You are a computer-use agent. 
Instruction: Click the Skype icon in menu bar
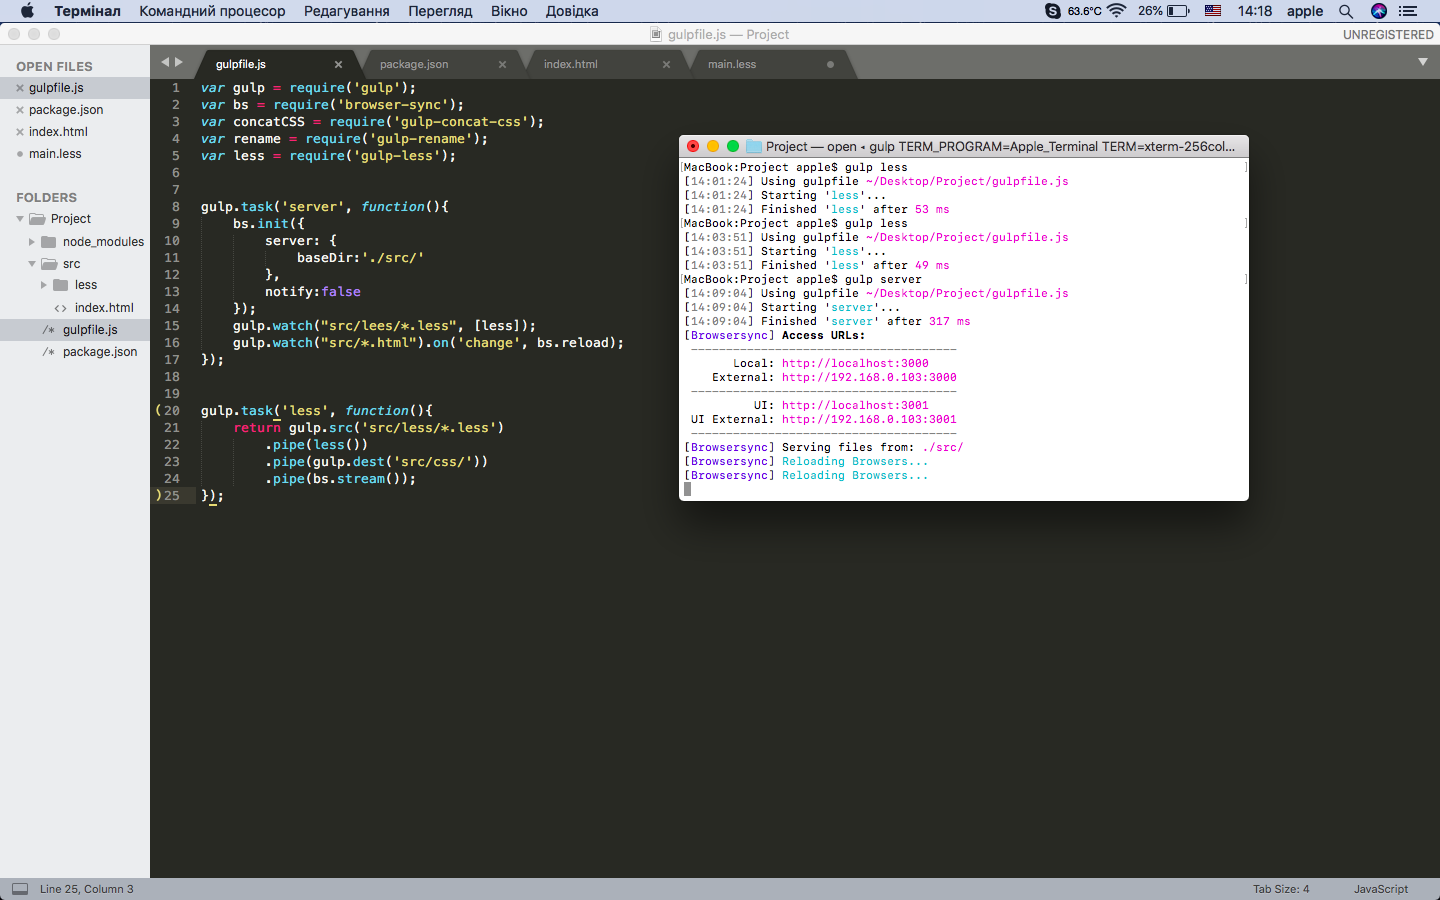1053,11
